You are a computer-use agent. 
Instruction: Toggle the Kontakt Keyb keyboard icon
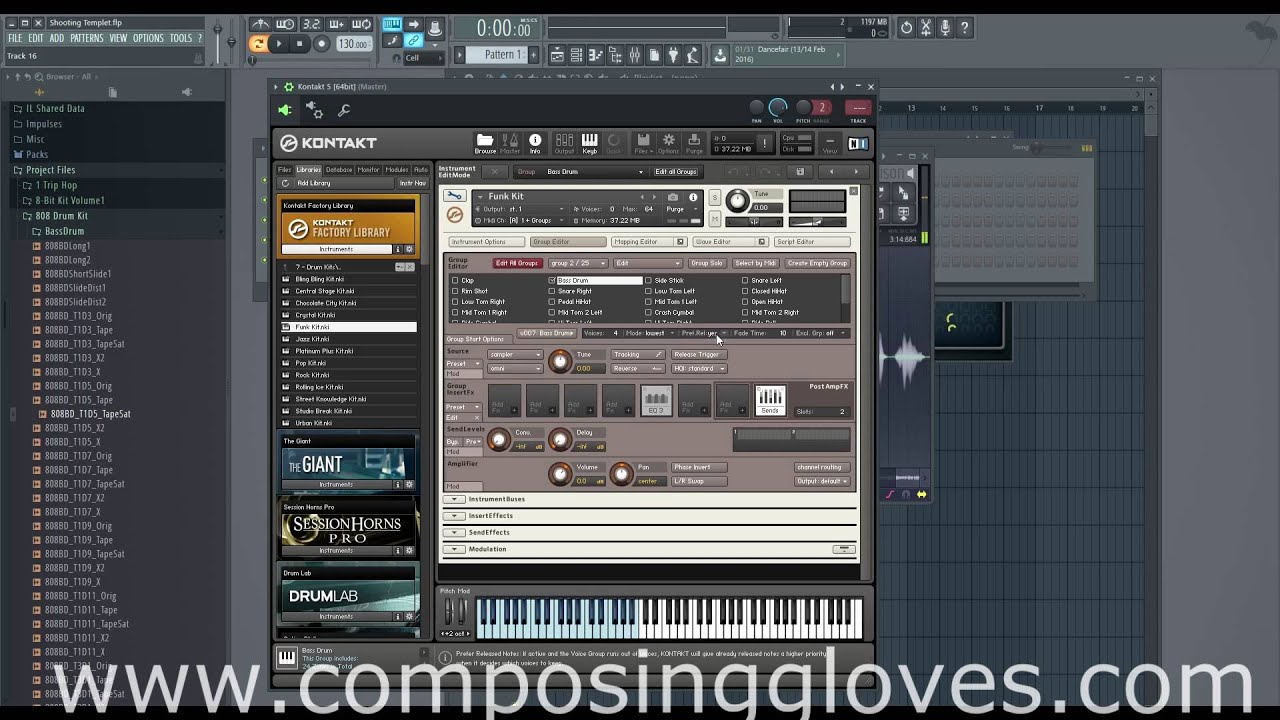pos(589,143)
